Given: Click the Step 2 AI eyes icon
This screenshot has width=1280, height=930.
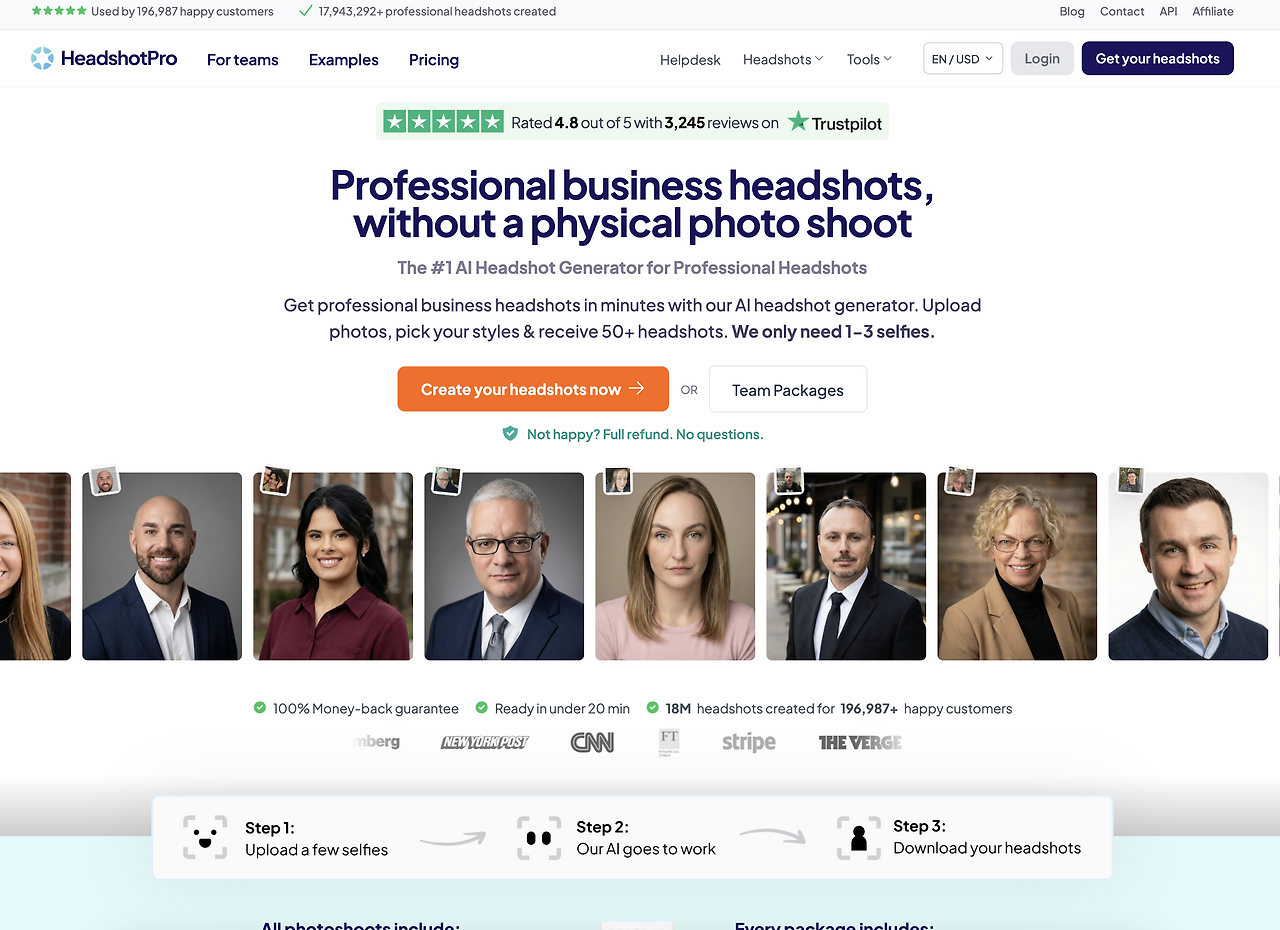Looking at the screenshot, I should 539,838.
